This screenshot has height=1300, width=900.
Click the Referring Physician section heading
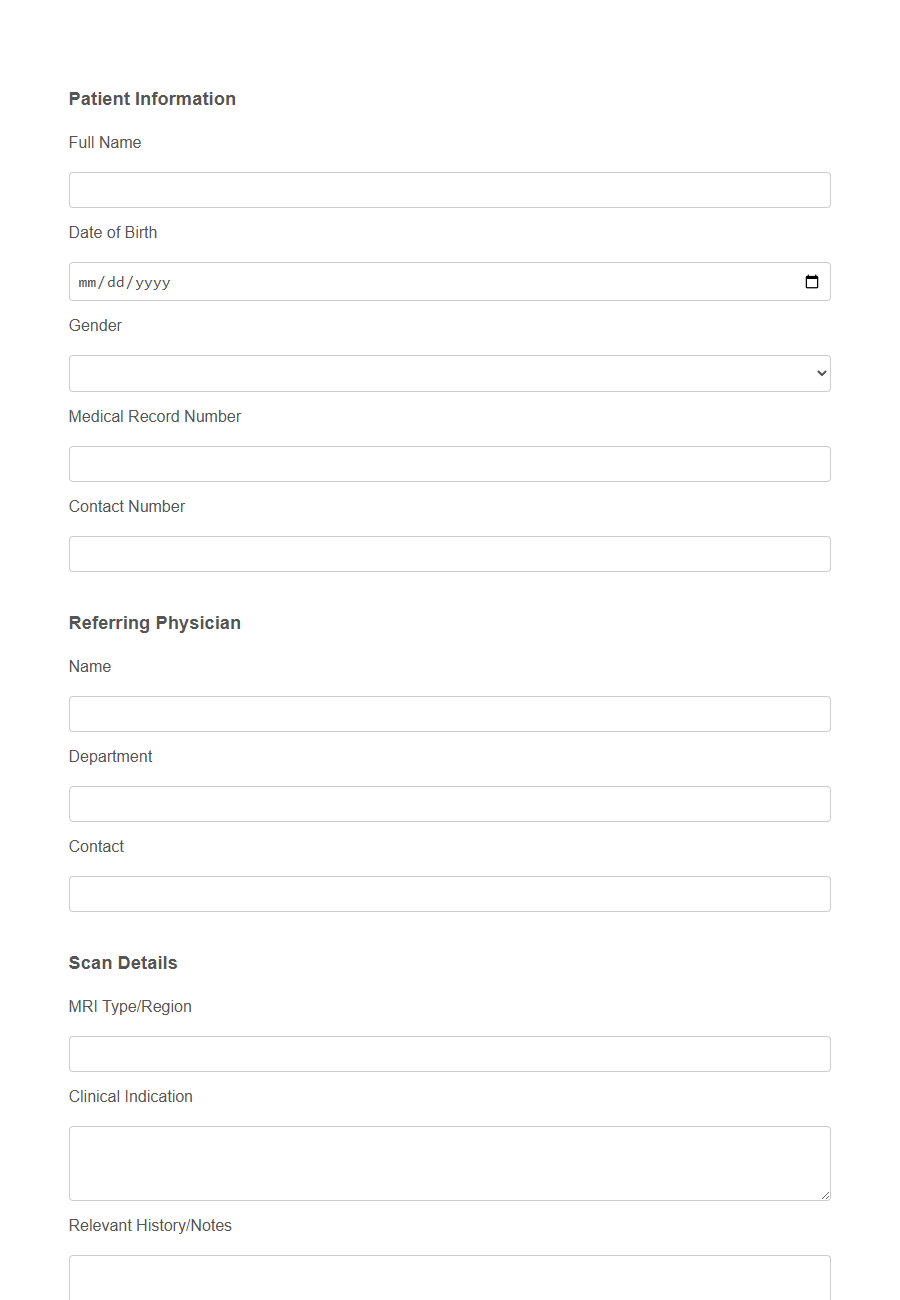click(x=154, y=622)
